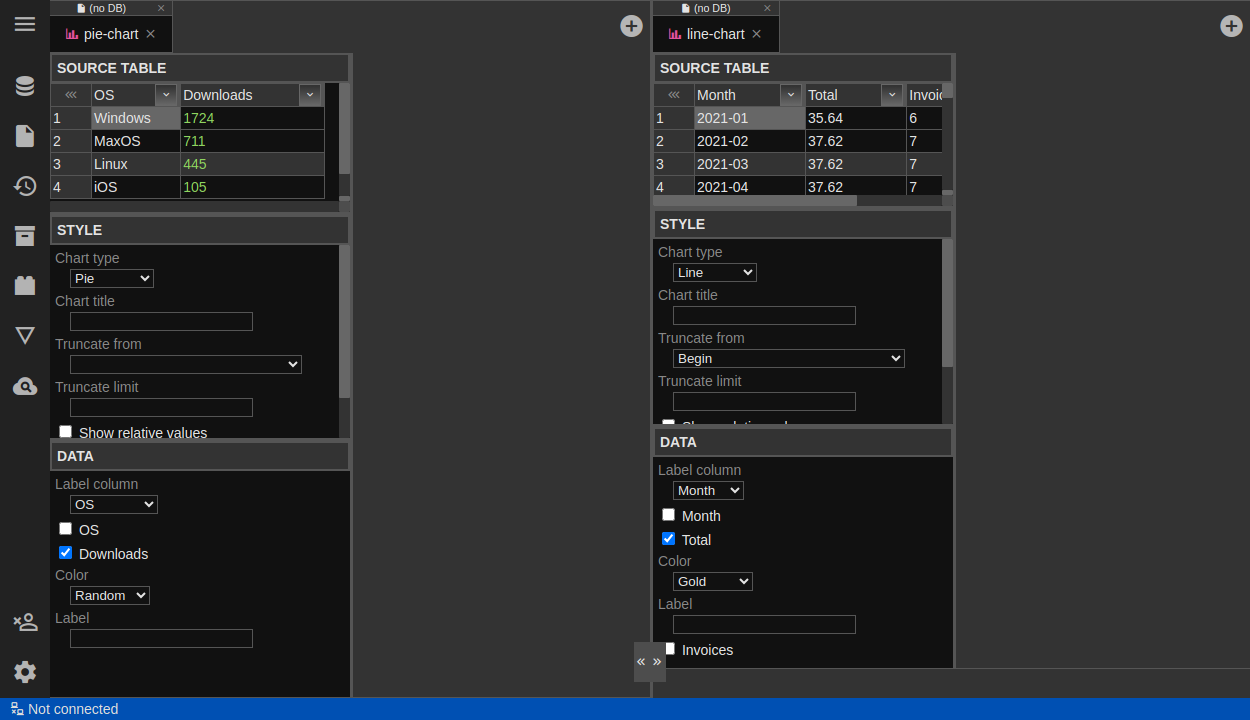Select the line-chart tab

(715, 34)
